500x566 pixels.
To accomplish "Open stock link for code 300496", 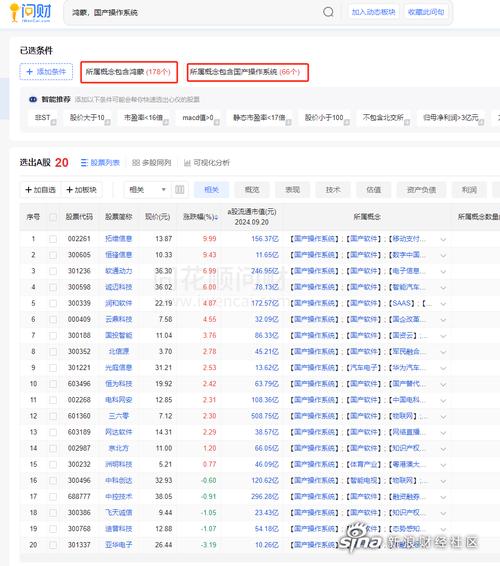I will 118,480.
